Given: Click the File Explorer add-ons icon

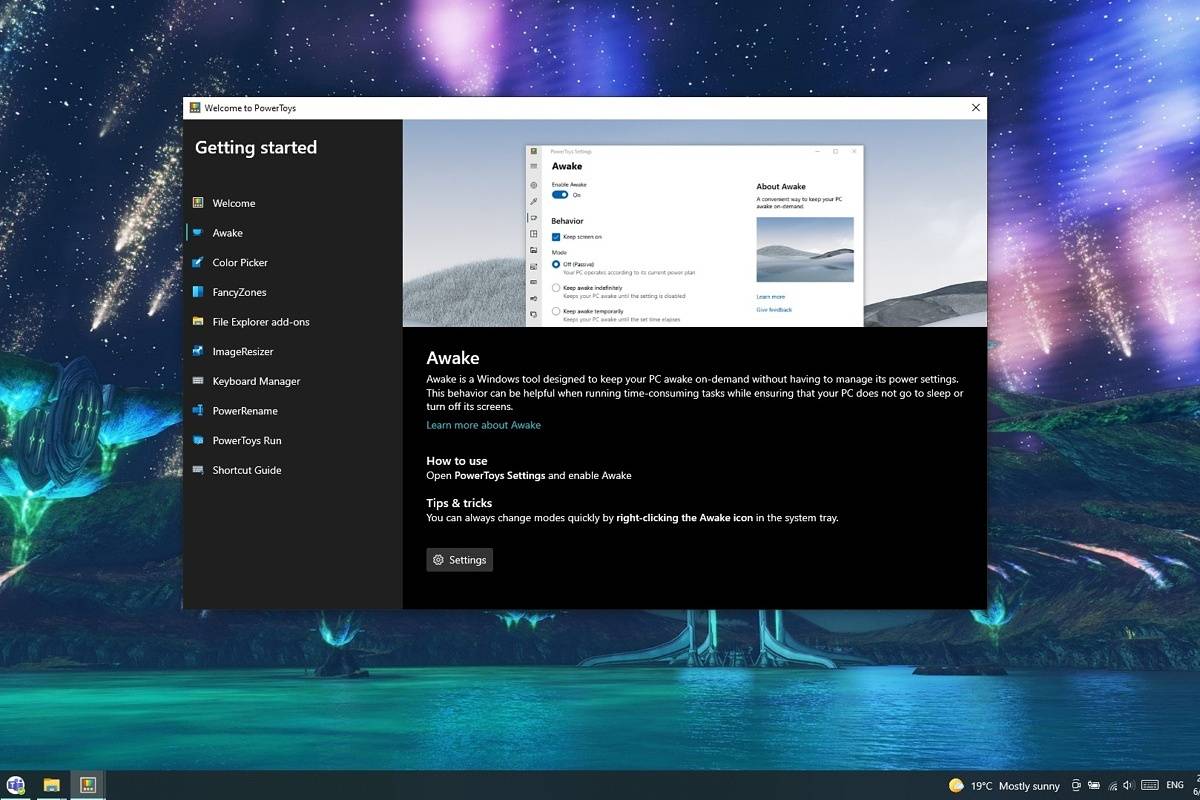Looking at the screenshot, I should pos(198,322).
